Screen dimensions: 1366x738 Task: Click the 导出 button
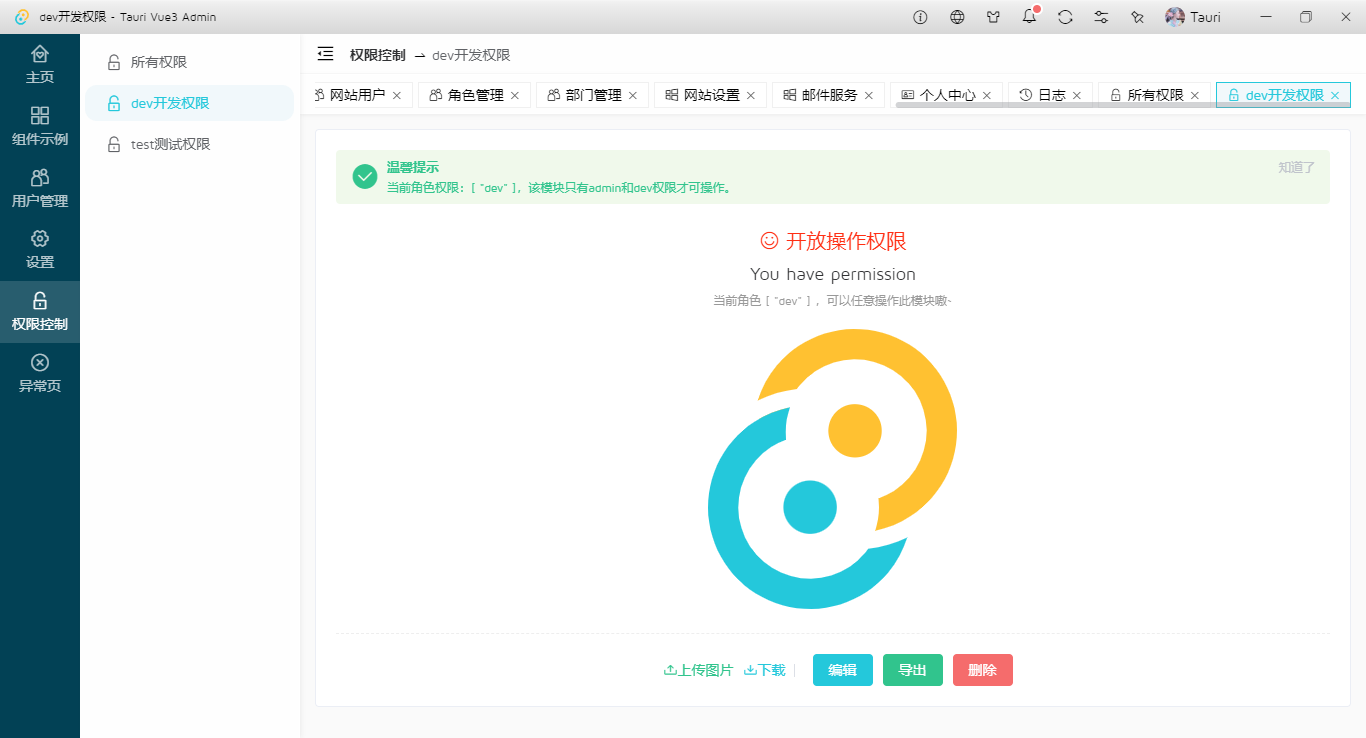pyautogui.click(x=913, y=670)
